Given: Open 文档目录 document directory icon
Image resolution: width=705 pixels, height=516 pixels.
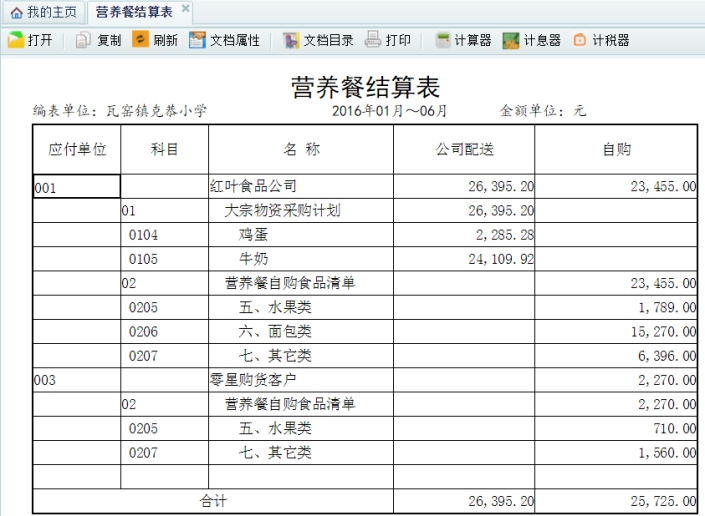Looking at the screenshot, I should (x=291, y=40).
